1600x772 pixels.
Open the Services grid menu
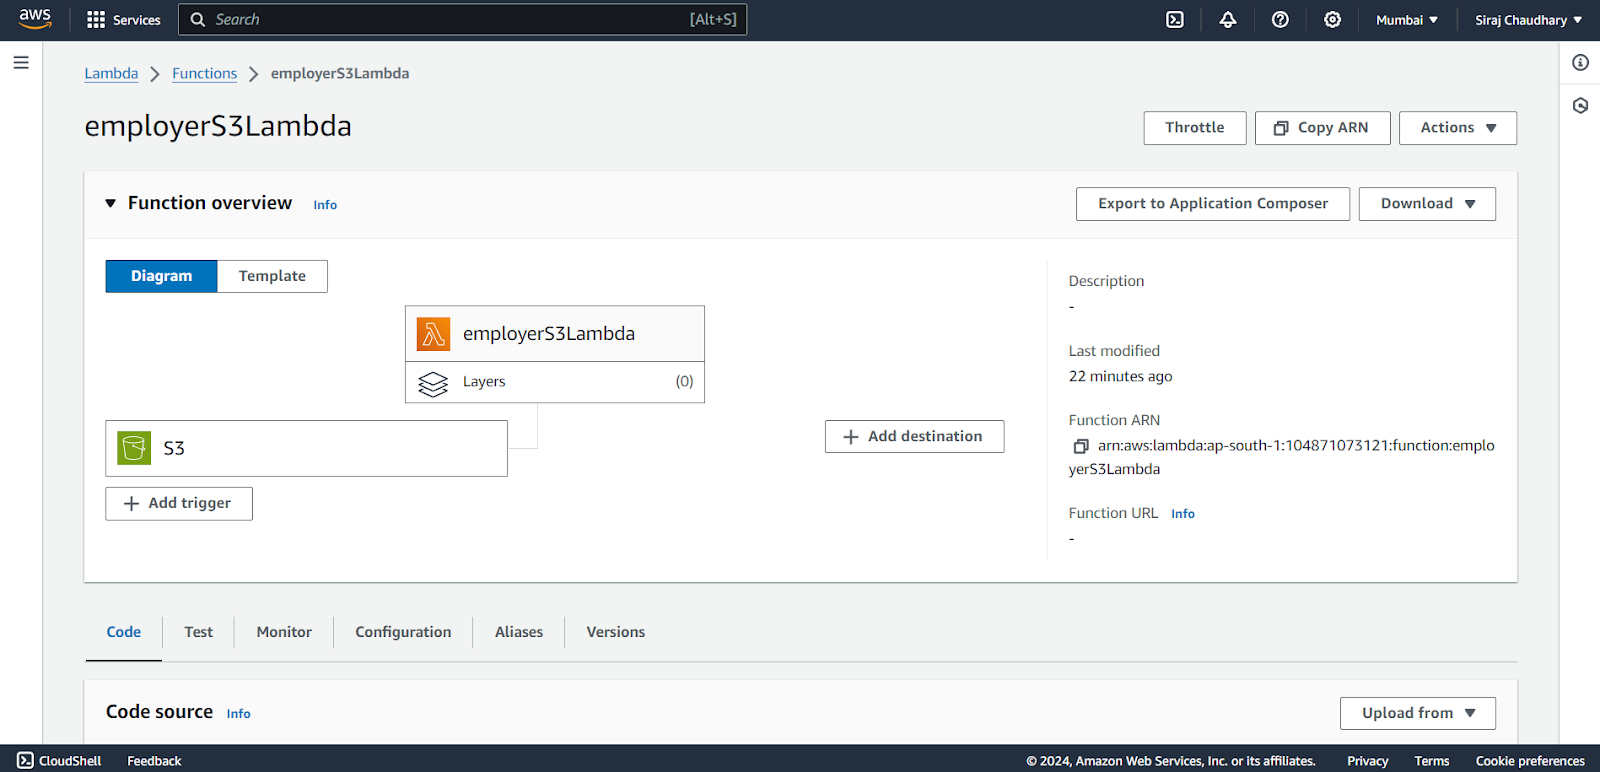pyautogui.click(x=123, y=20)
